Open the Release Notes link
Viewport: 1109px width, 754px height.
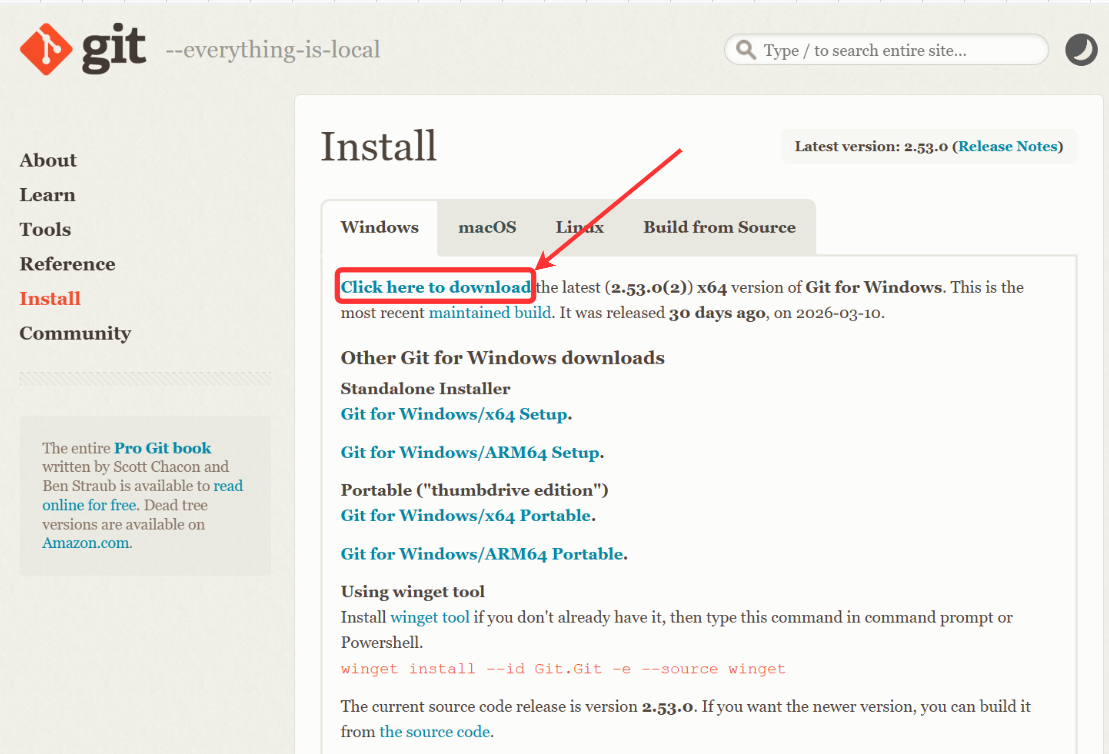click(1008, 146)
